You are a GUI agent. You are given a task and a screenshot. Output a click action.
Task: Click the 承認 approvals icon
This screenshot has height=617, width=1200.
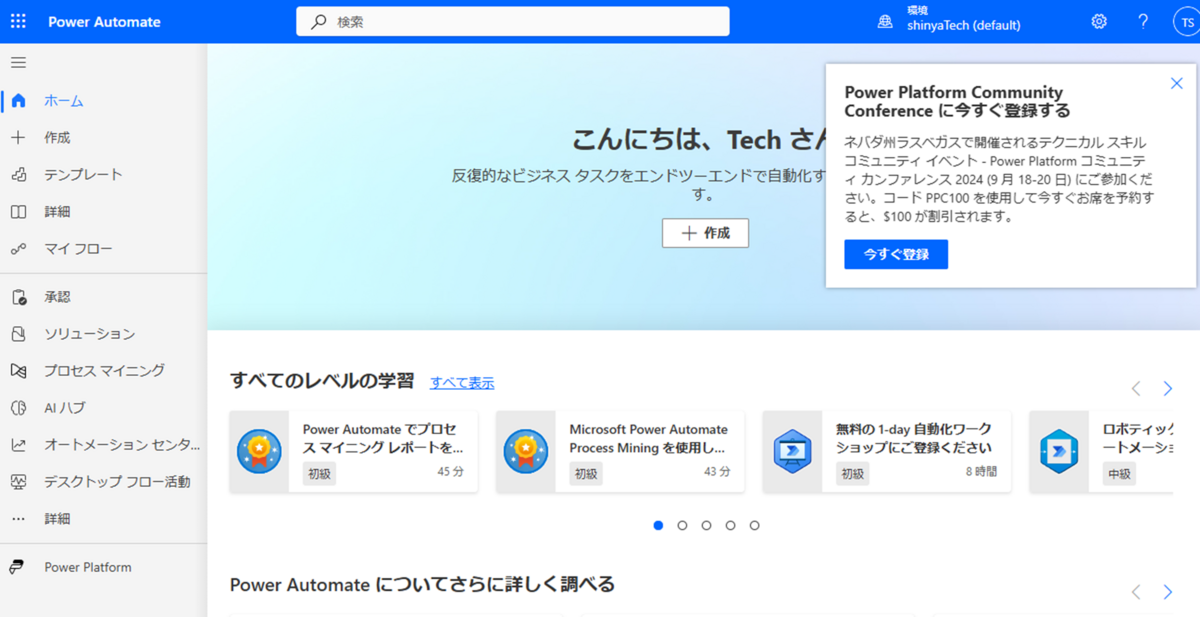click(18, 297)
